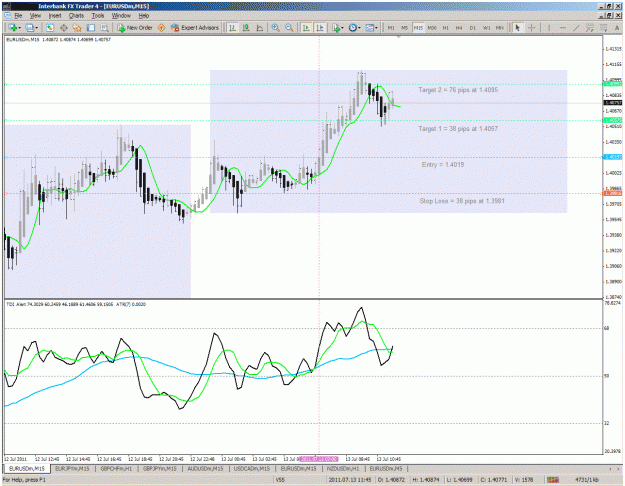Open the View menu

coord(35,16)
